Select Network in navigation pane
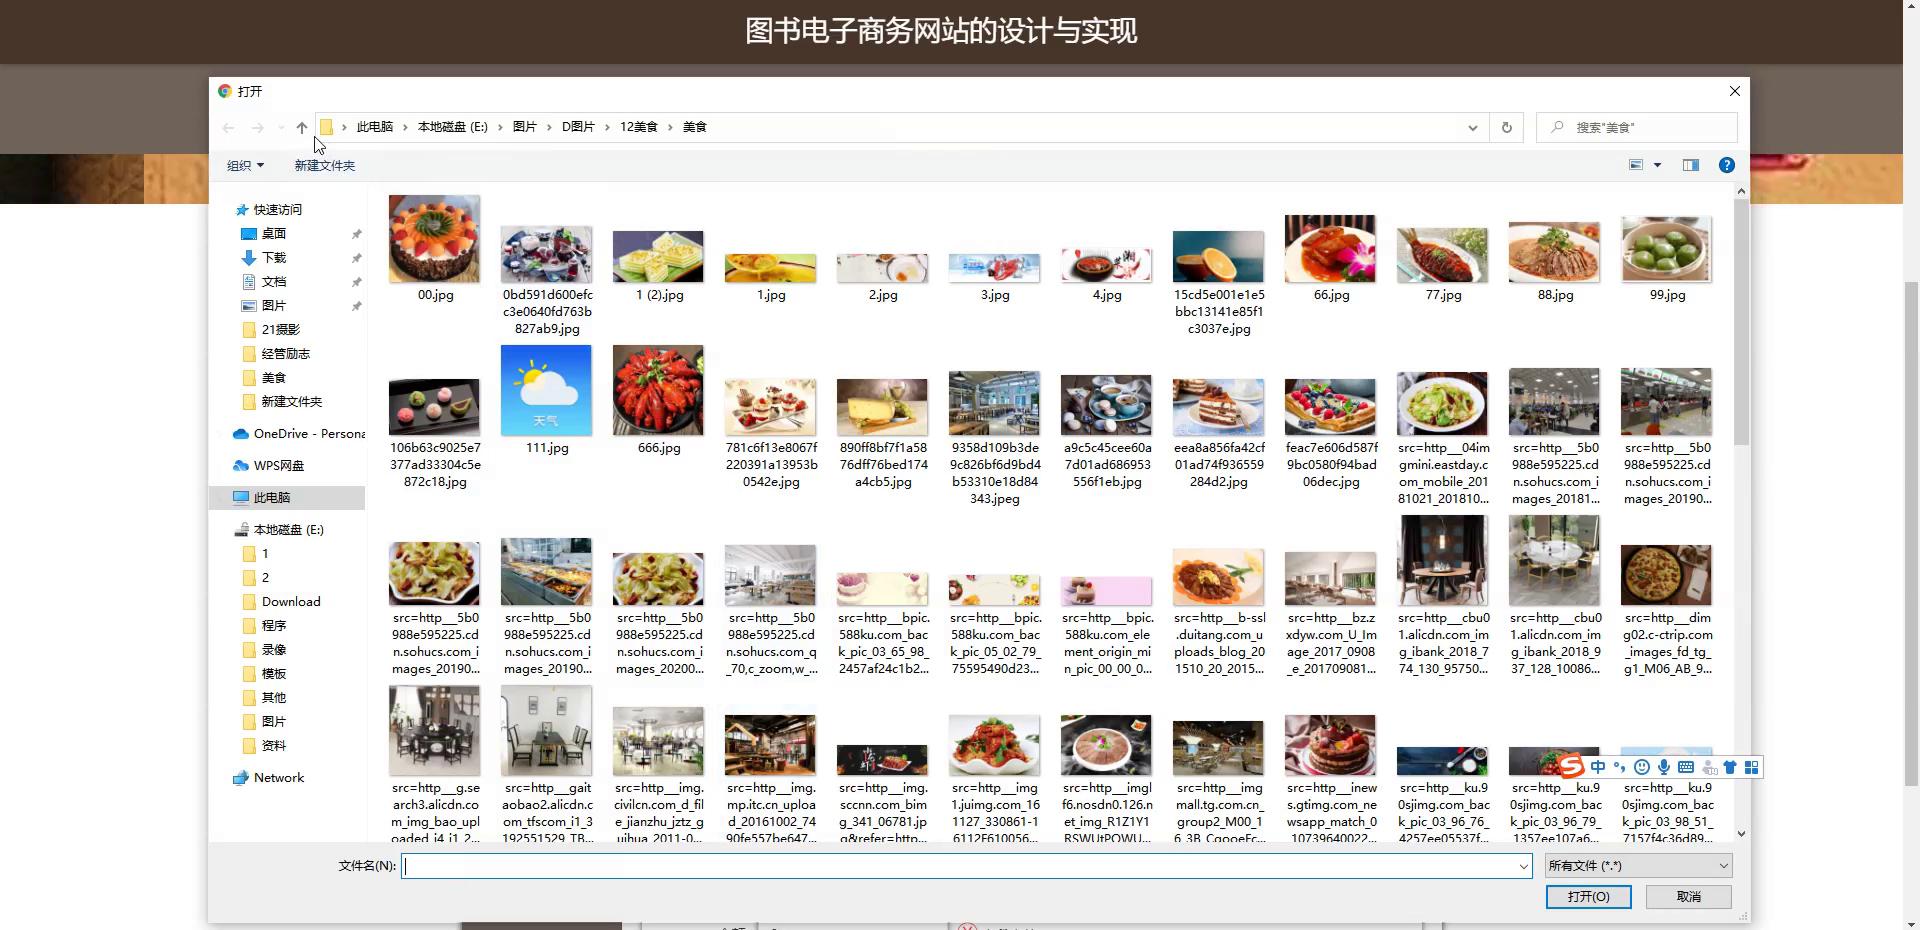This screenshot has height=930, width=1920. [x=278, y=778]
